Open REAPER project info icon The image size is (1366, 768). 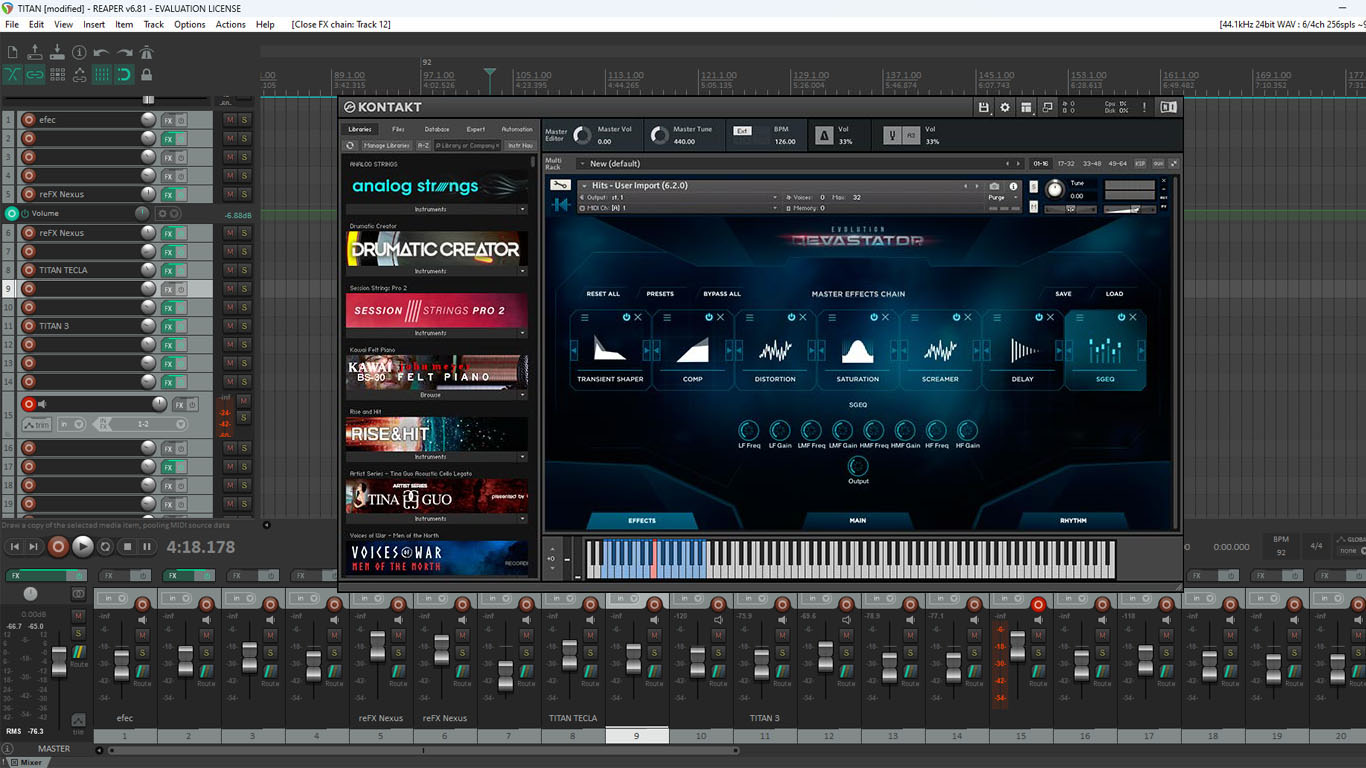coord(79,51)
